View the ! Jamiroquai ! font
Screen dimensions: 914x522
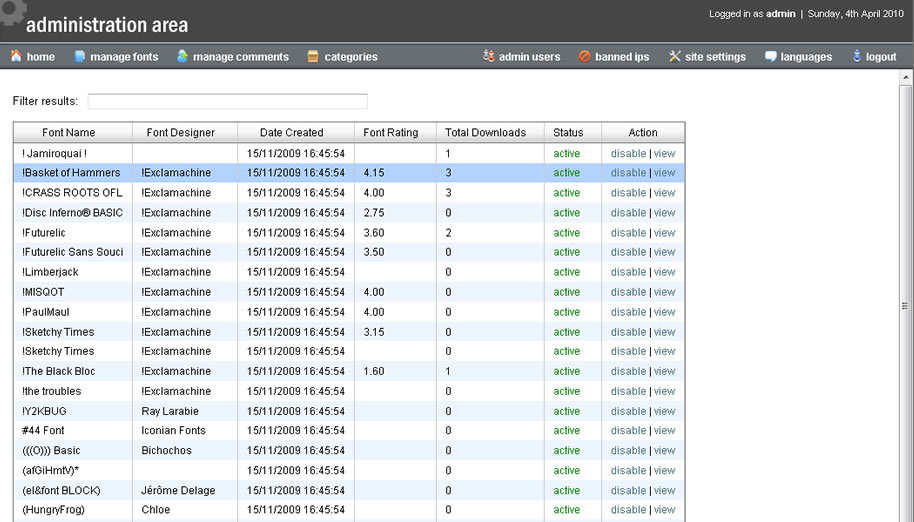665,153
